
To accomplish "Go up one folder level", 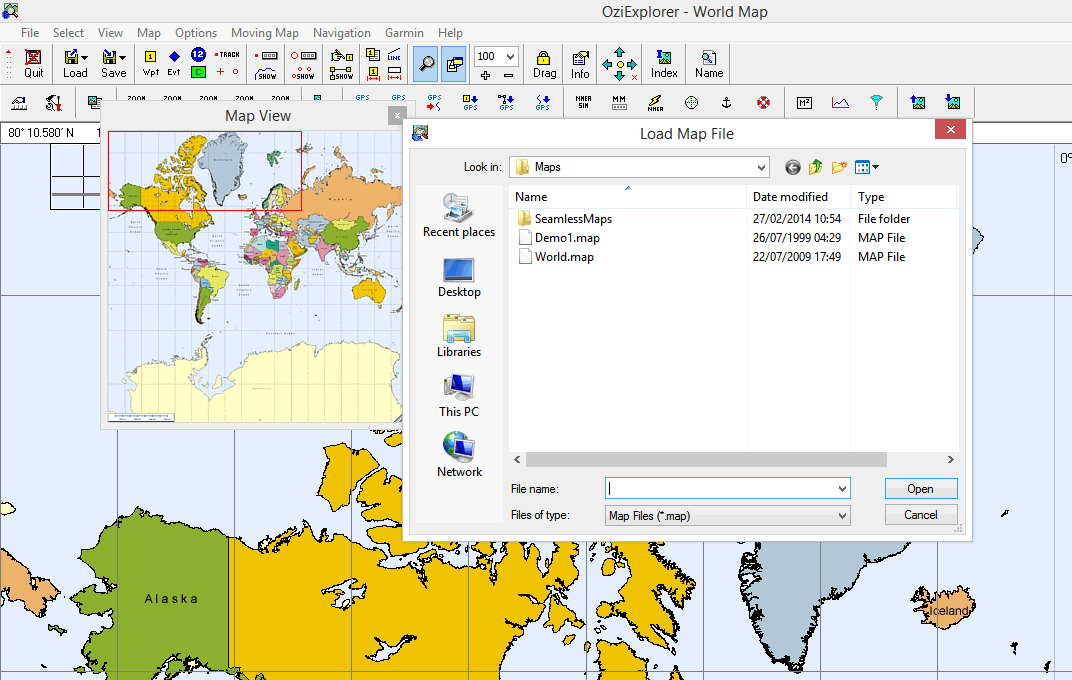I will (x=816, y=167).
